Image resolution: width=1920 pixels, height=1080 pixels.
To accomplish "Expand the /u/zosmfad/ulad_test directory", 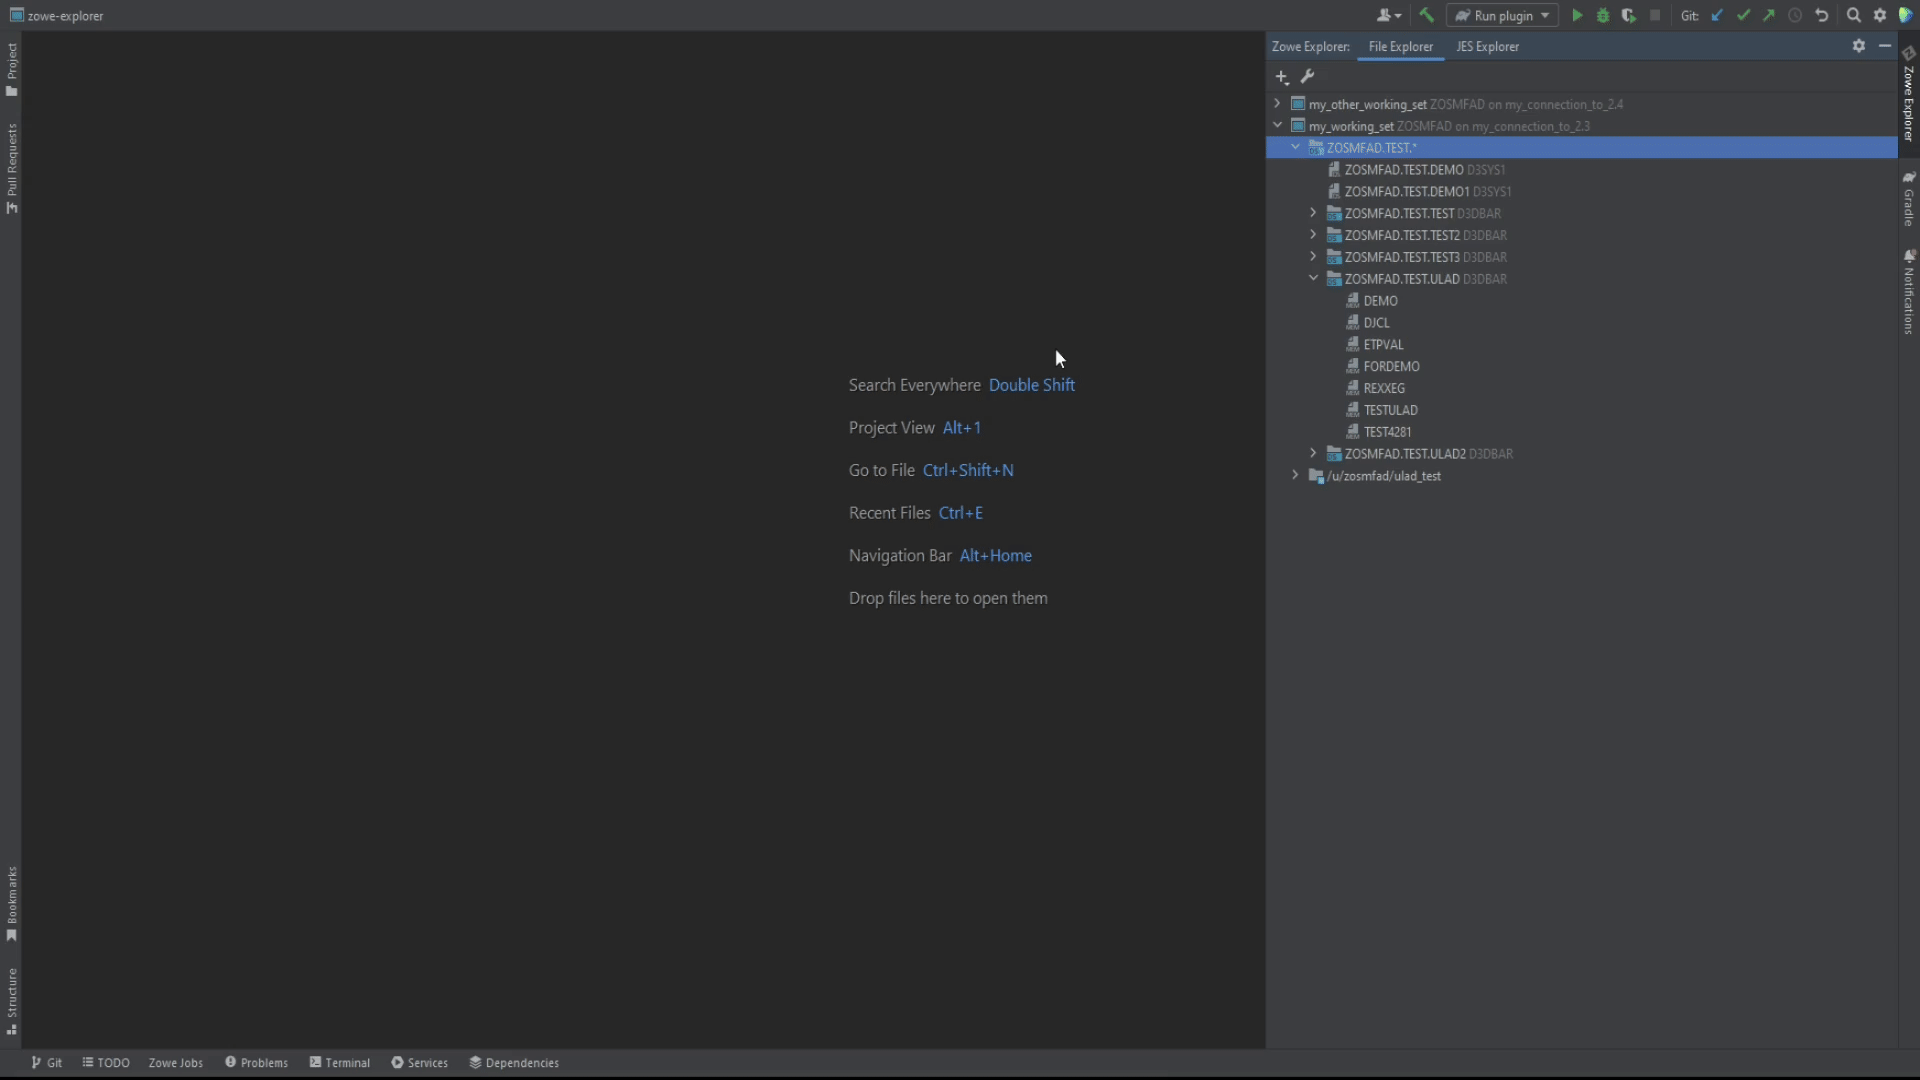I will 1295,476.
